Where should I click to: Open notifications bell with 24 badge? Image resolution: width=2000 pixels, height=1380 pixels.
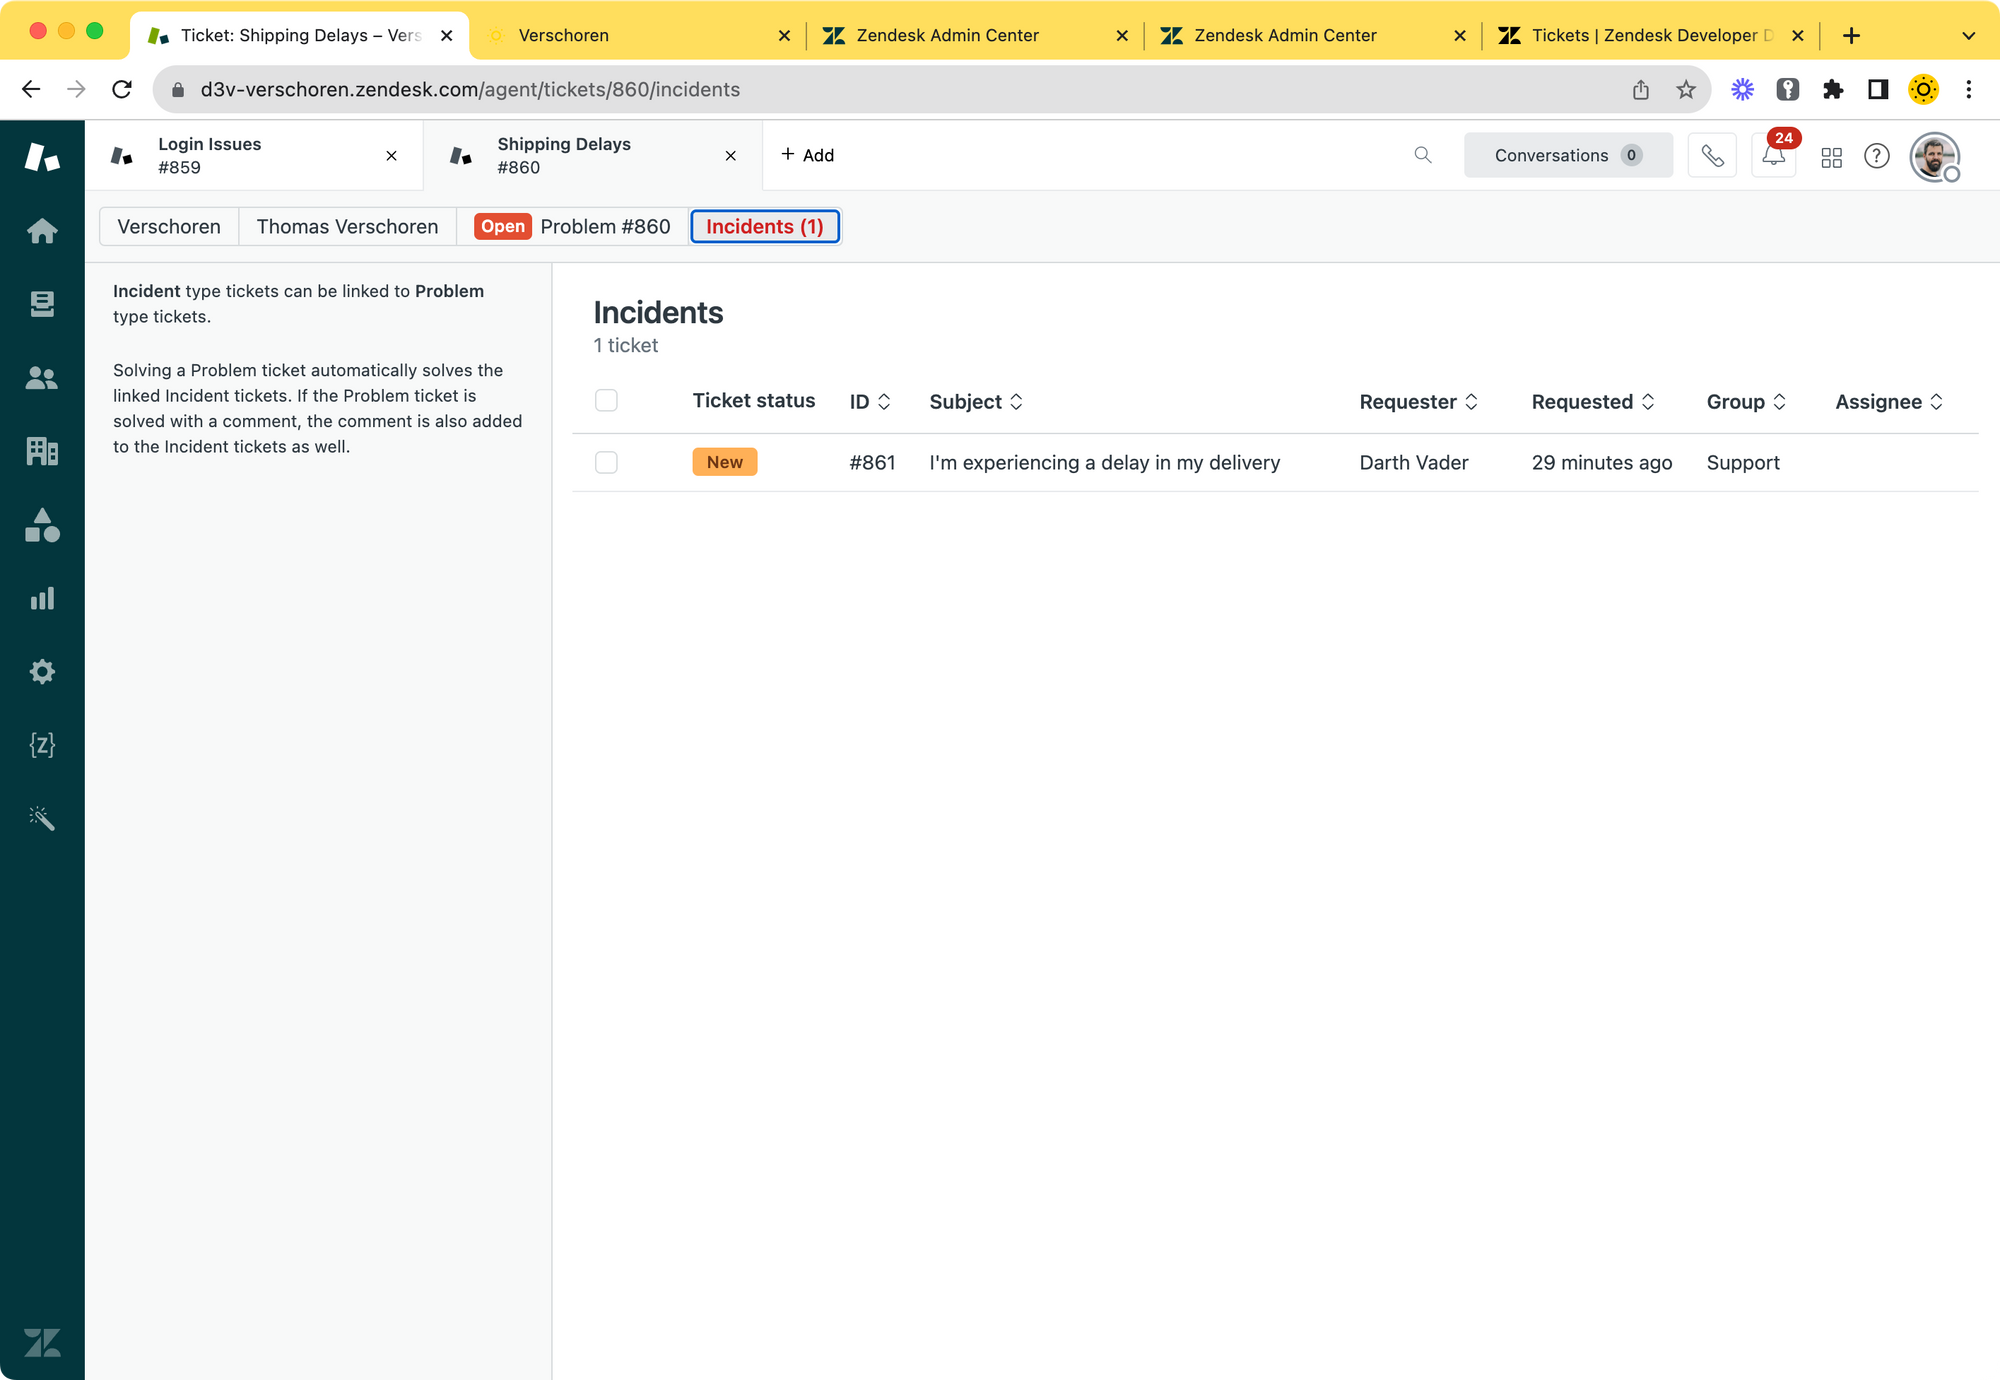[x=1774, y=156]
